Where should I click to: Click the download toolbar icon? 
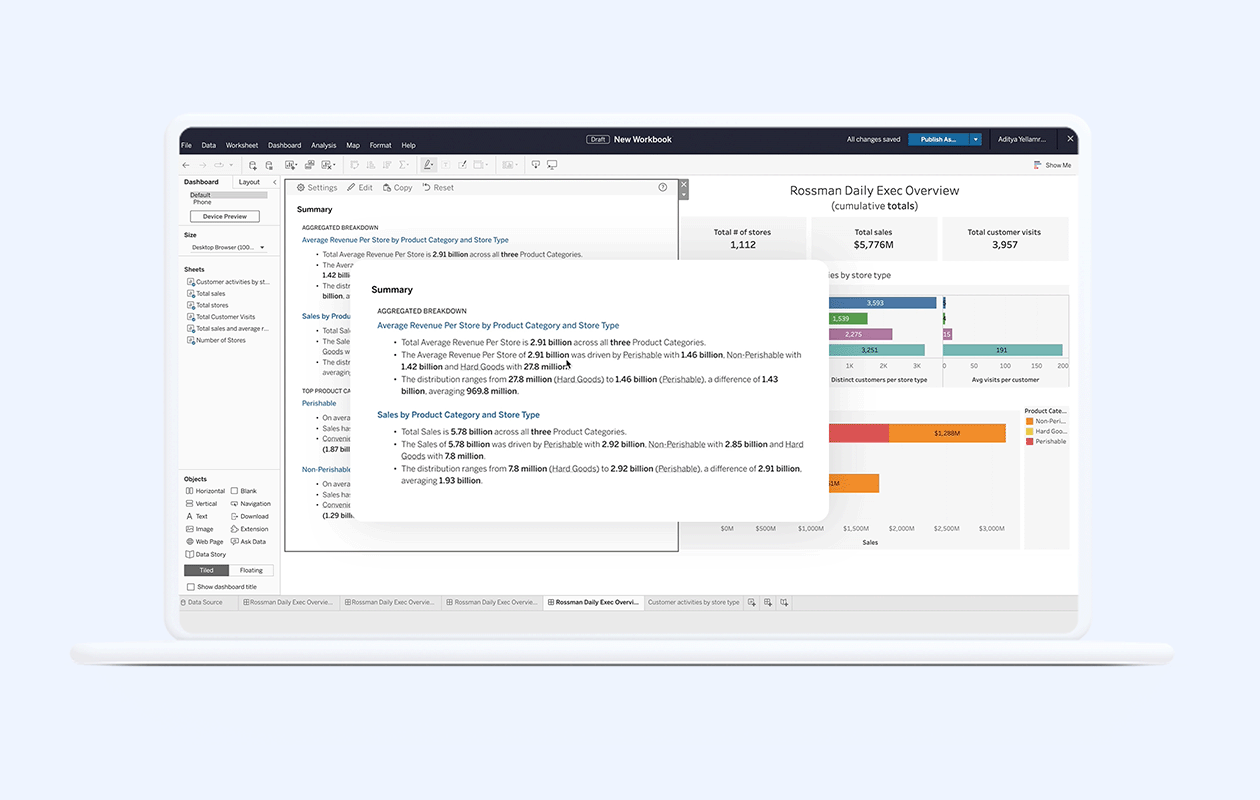pos(535,165)
